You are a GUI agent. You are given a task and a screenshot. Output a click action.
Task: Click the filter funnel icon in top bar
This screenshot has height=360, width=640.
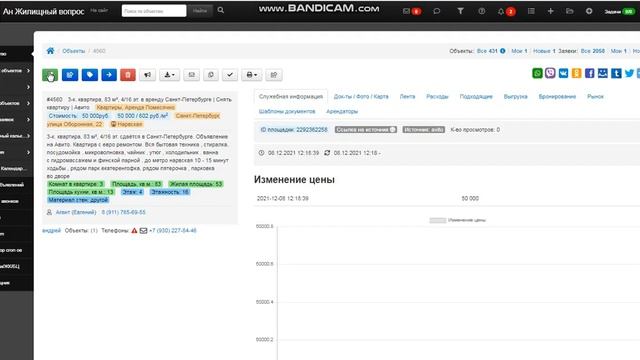460,11
